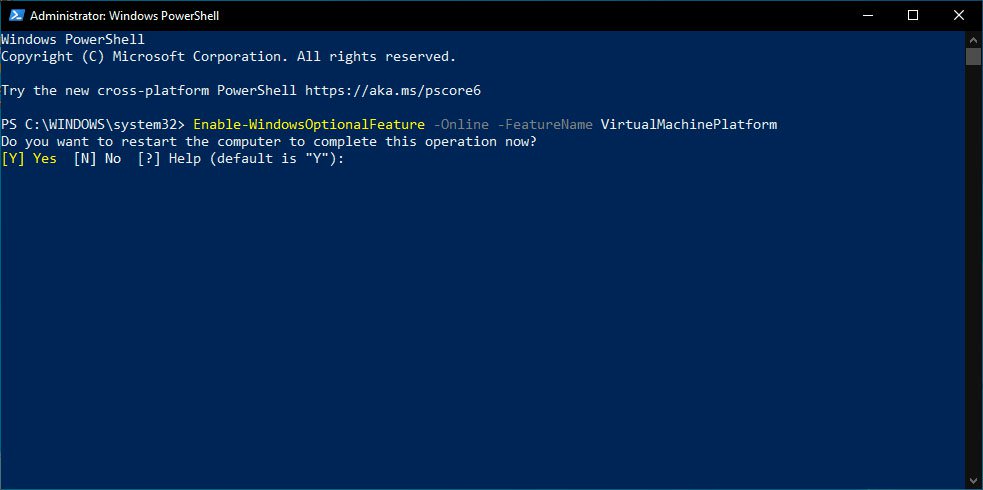This screenshot has width=983, height=490.
Task: Click the -FeatureName parameter text
Action: pos(545,124)
